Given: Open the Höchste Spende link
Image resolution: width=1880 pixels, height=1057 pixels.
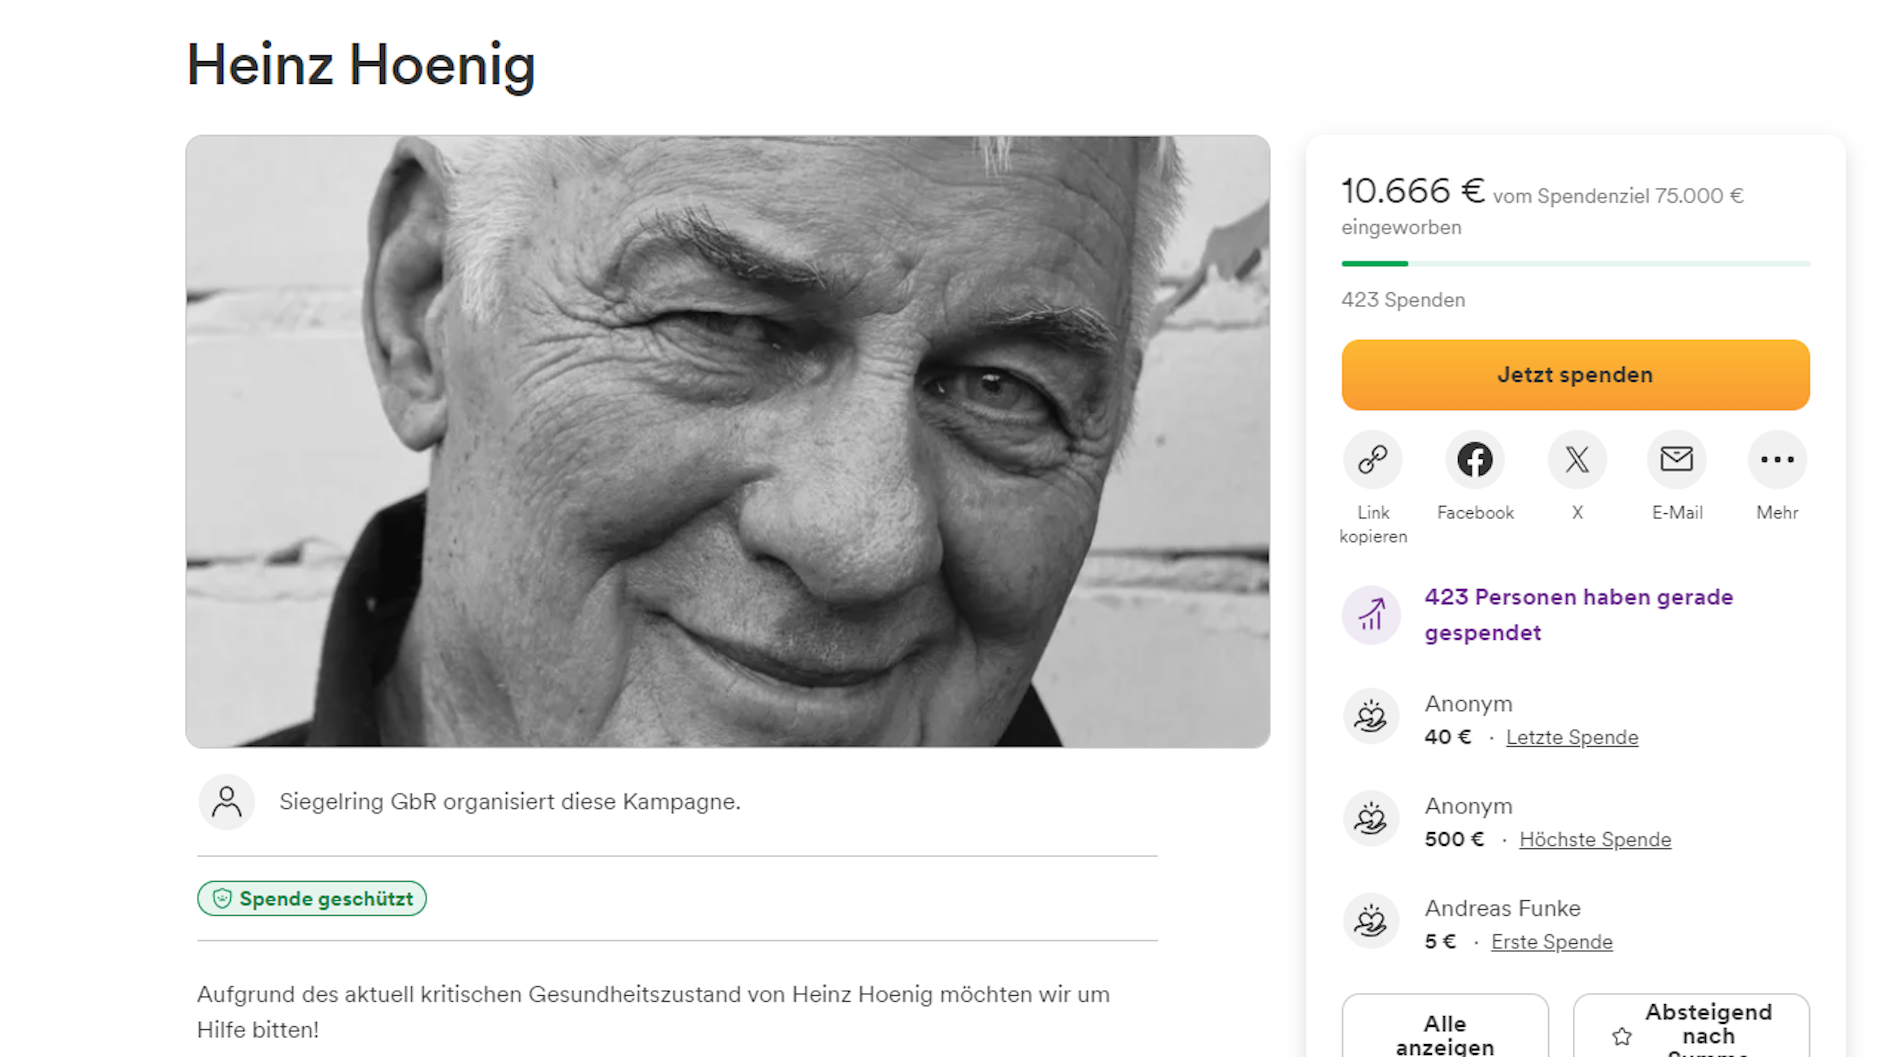Looking at the screenshot, I should click(x=1594, y=840).
